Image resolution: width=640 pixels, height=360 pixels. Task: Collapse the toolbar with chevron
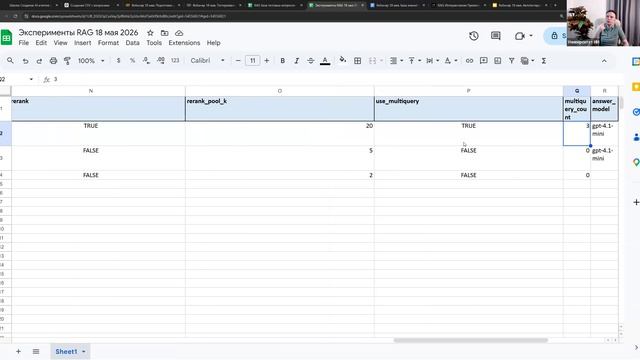pyautogui.click(x=604, y=61)
